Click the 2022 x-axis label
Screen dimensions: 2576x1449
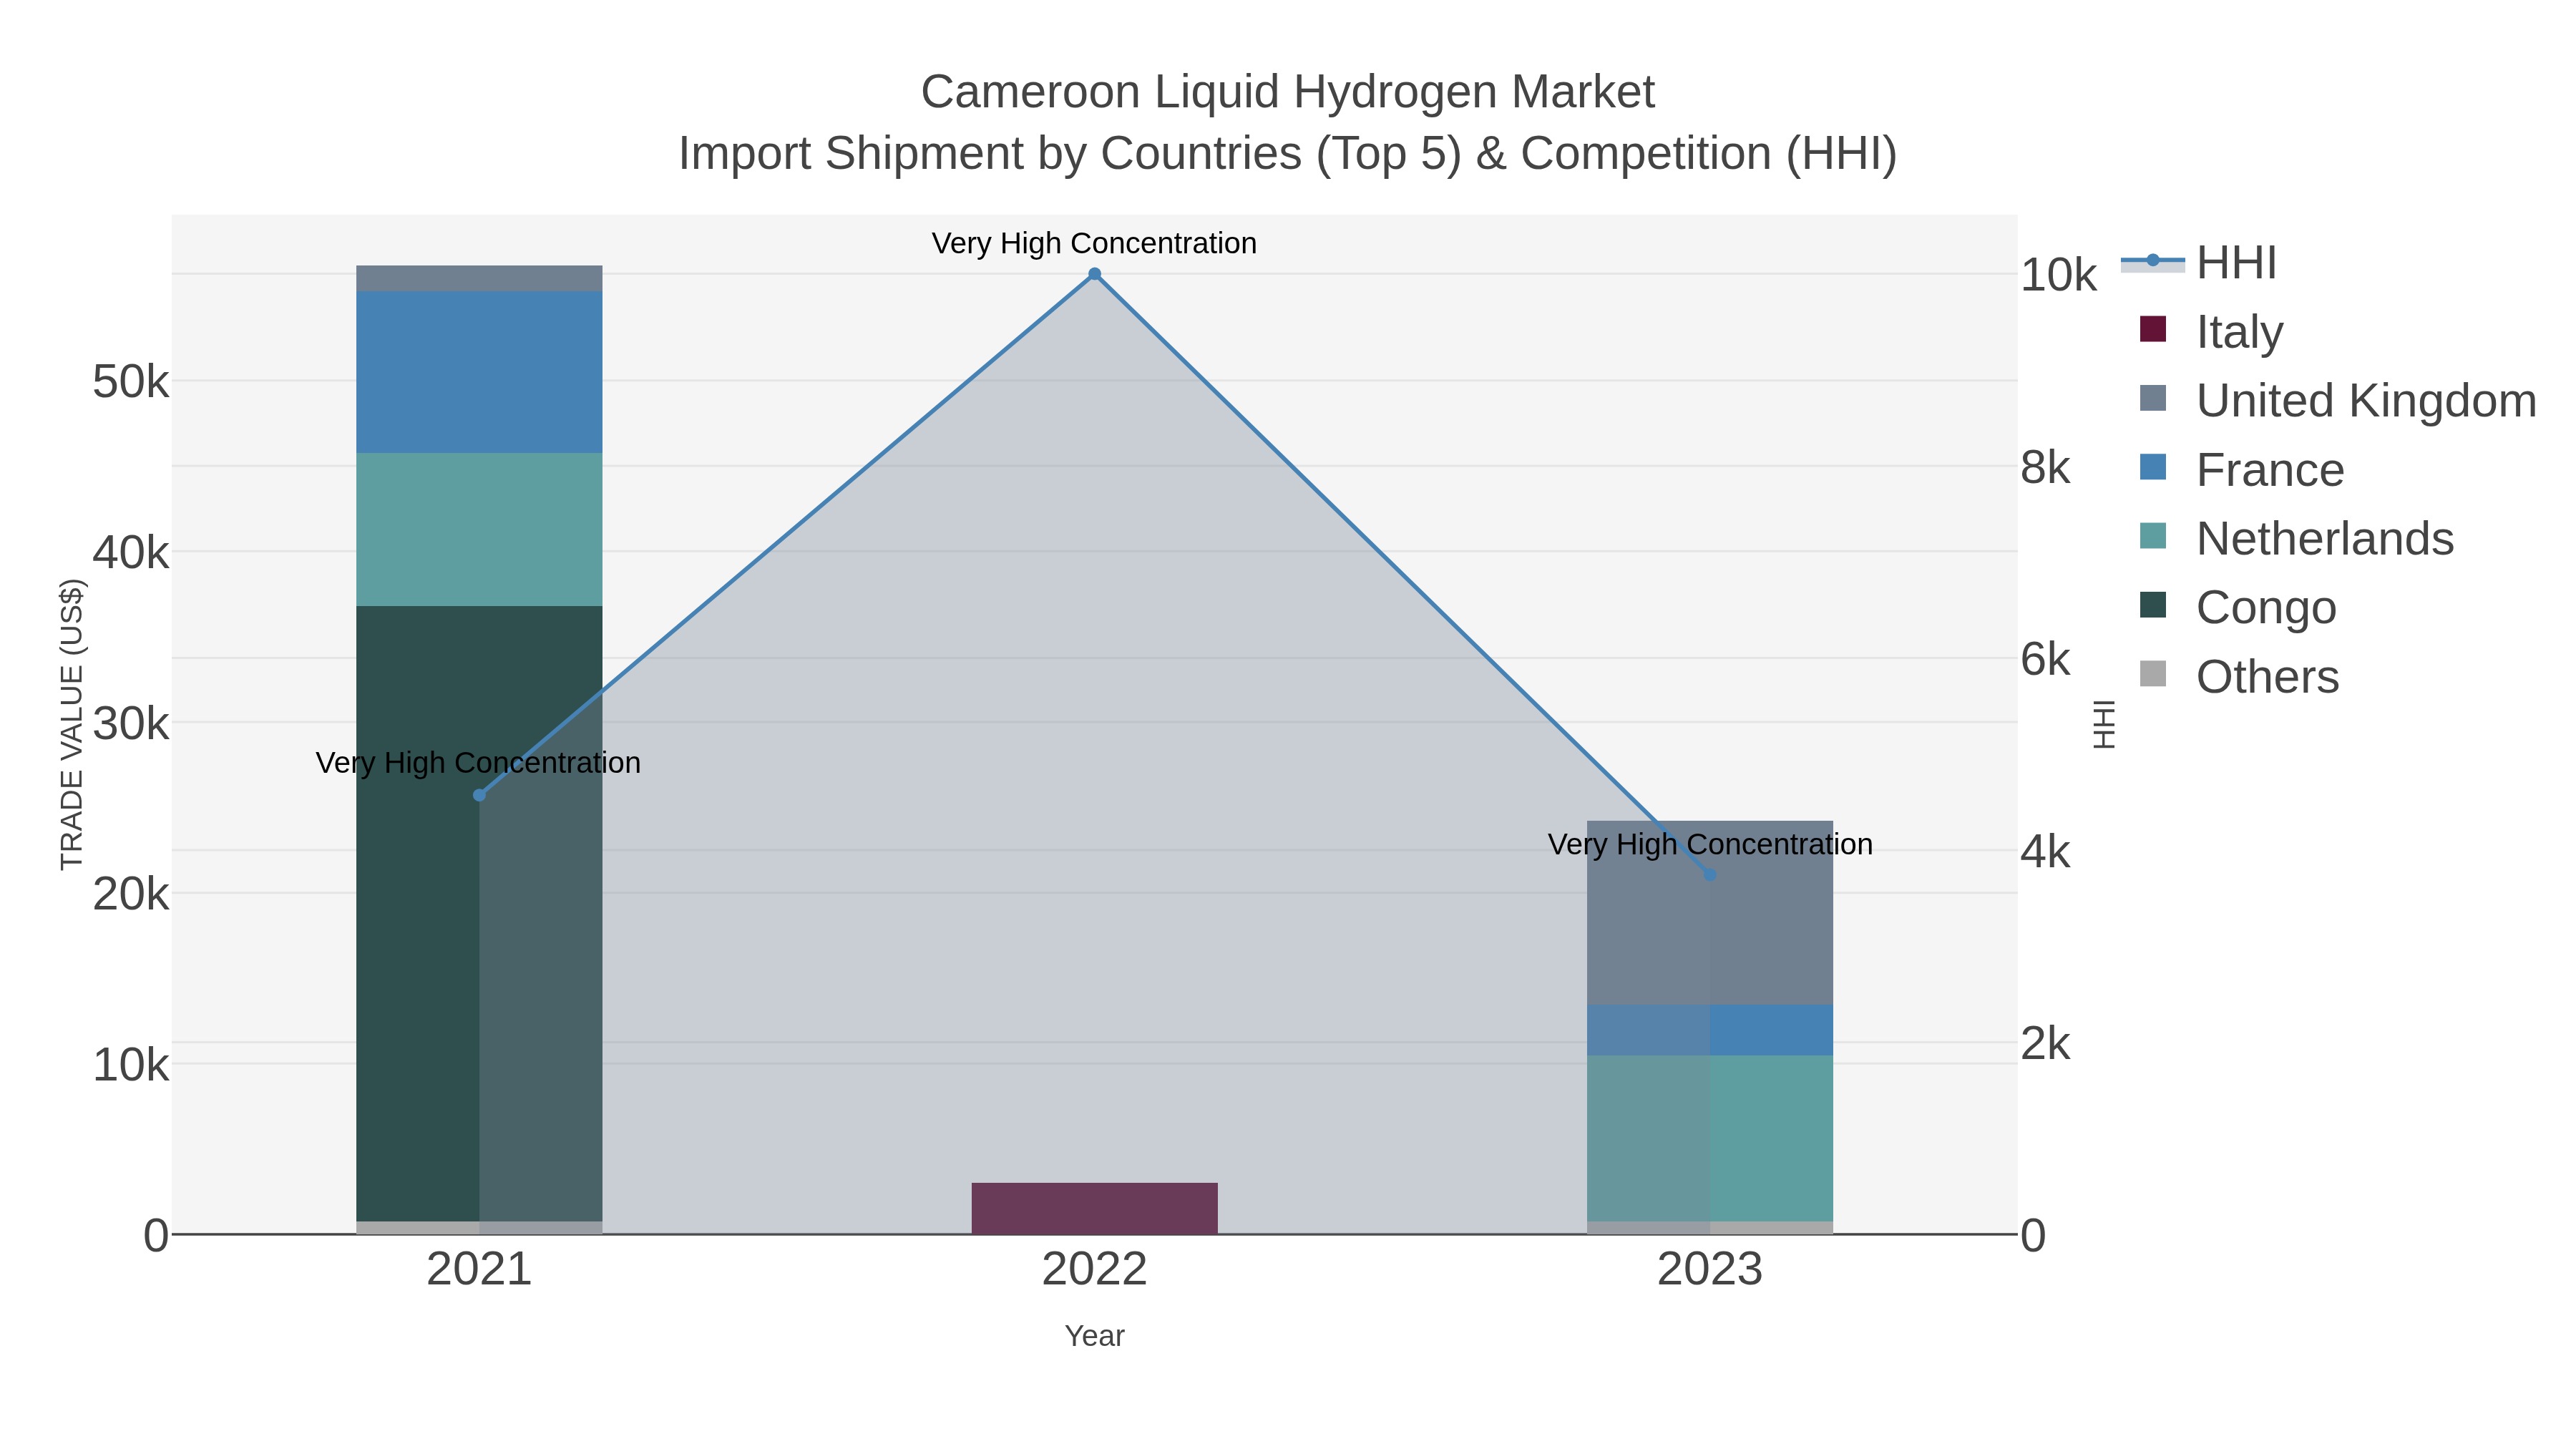(1094, 1270)
